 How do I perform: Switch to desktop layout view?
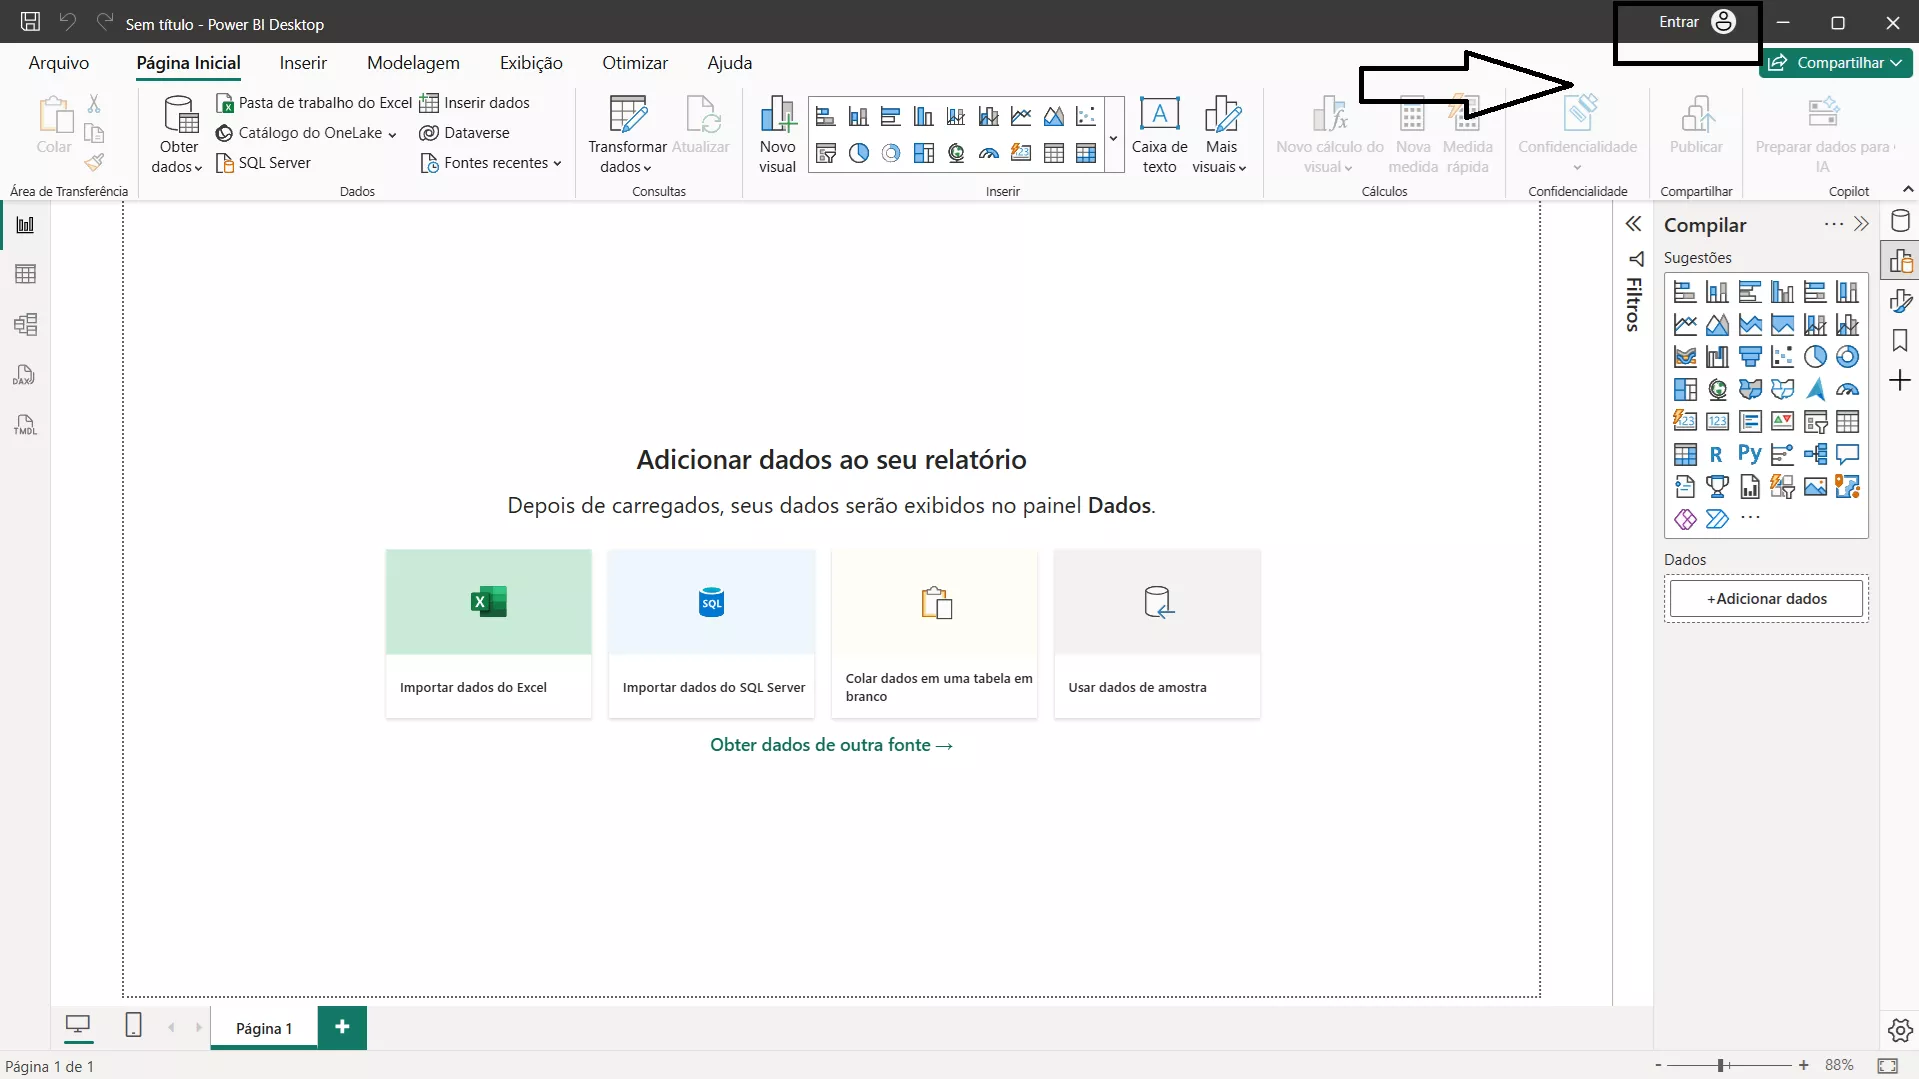(77, 1025)
